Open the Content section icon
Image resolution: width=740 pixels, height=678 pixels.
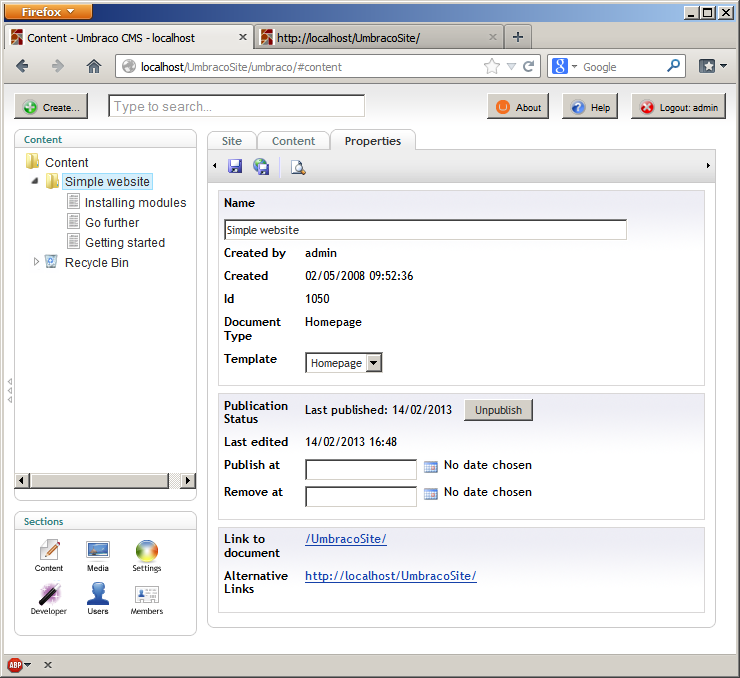click(x=49, y=555)
